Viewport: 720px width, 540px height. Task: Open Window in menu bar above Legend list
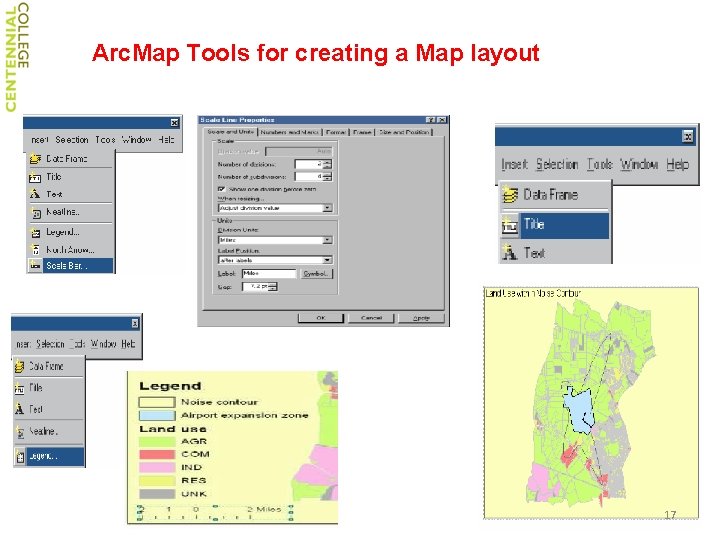point(103,344)
